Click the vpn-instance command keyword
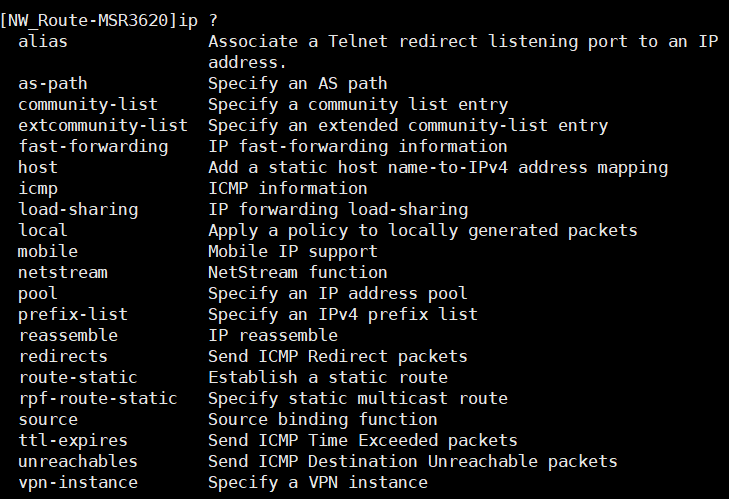The width and height of the screenshot is (729, 499). point(78,482)
